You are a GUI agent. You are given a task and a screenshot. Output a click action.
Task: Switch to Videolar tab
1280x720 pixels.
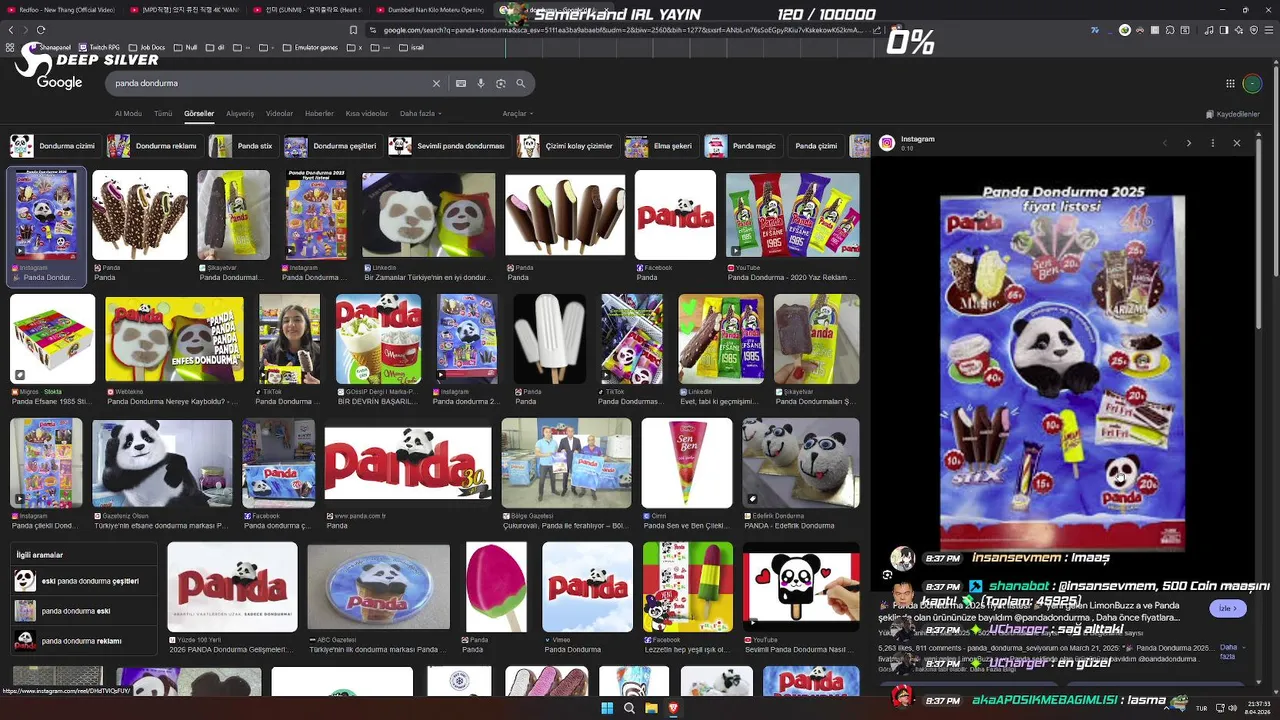[279, 114]
